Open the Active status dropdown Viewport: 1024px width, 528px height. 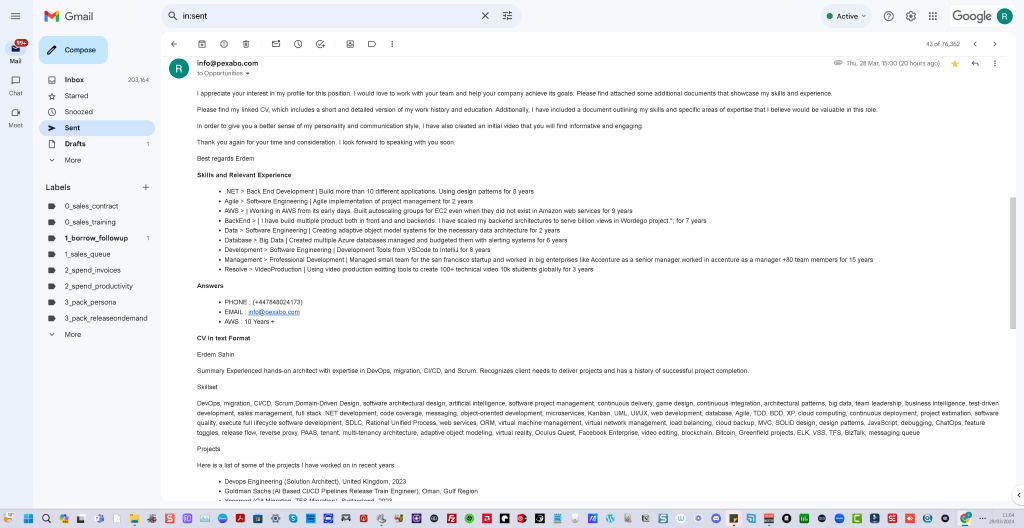tap(846, 16)
